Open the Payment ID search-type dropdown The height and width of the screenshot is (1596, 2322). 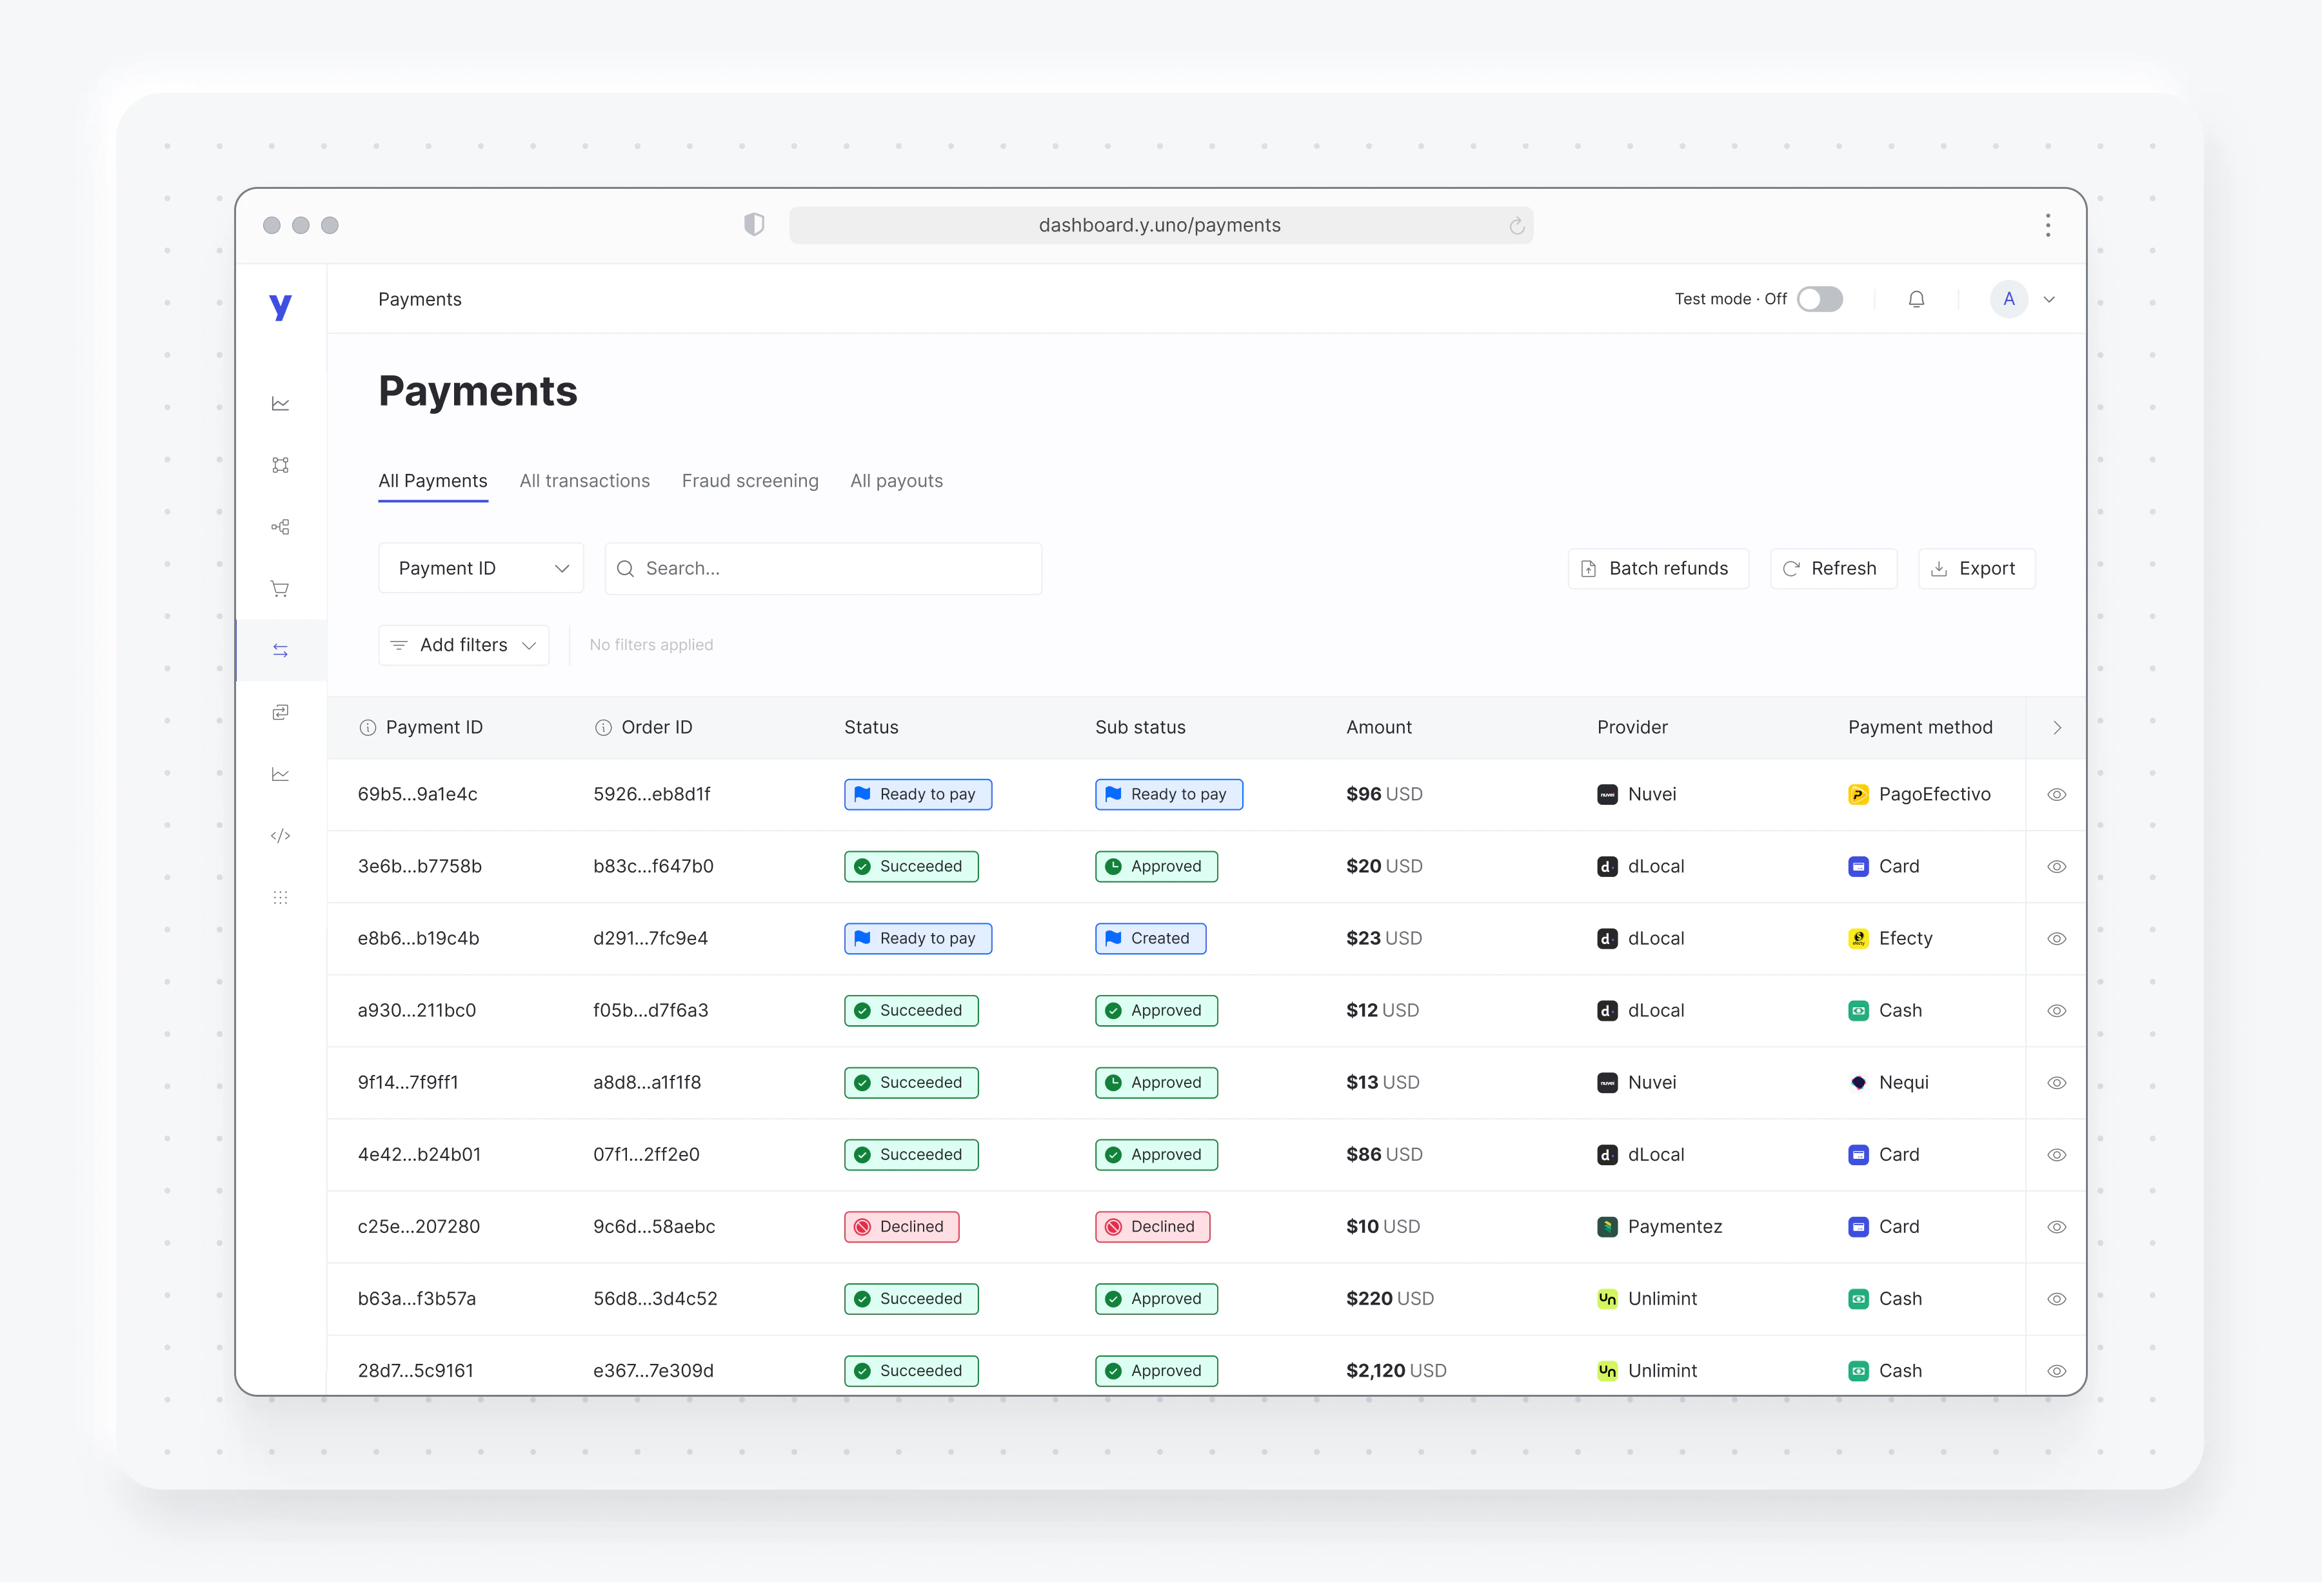click(481, 569)
